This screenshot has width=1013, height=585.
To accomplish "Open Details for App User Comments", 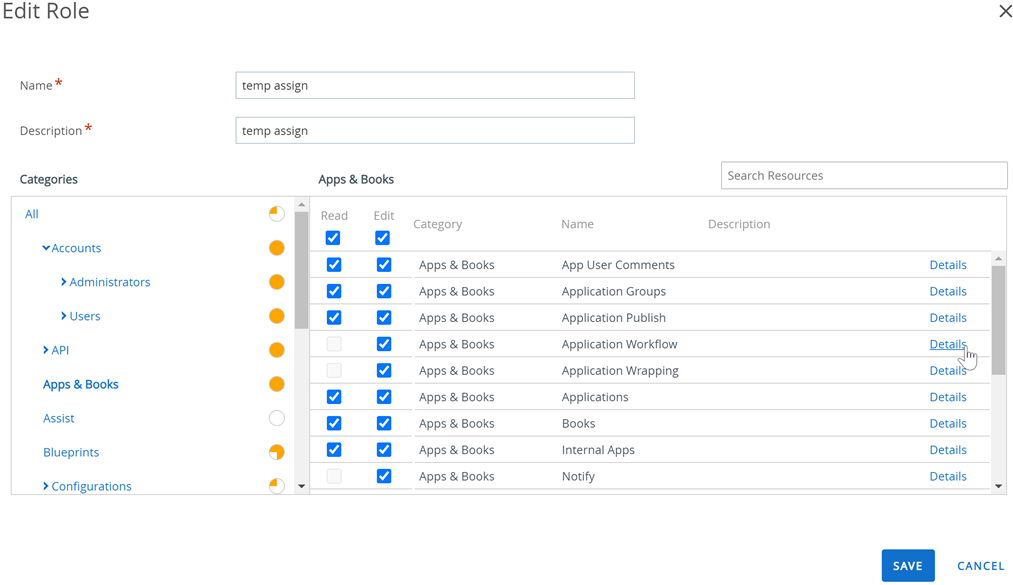I will click(x=948, y=265).
